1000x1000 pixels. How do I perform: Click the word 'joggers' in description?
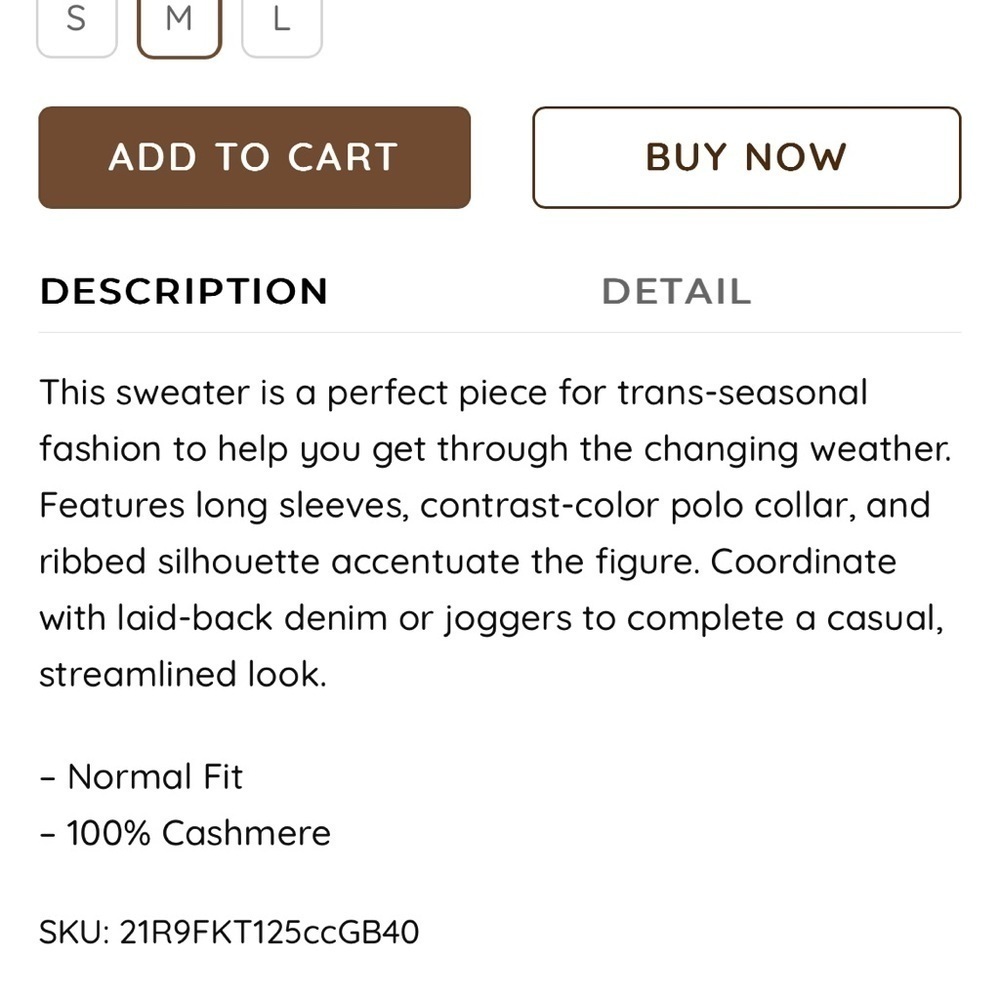(508, 620)
